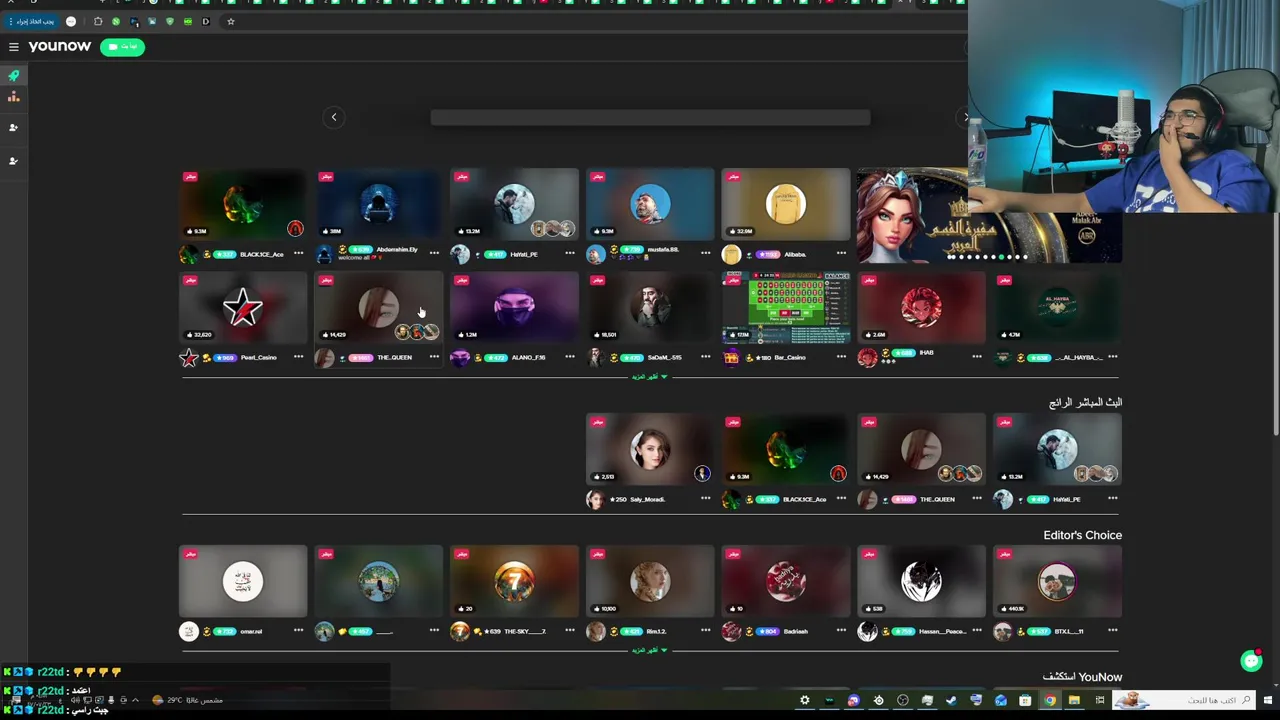Open Chrome in the Windows taskbar

click(x=1050, y=700)
